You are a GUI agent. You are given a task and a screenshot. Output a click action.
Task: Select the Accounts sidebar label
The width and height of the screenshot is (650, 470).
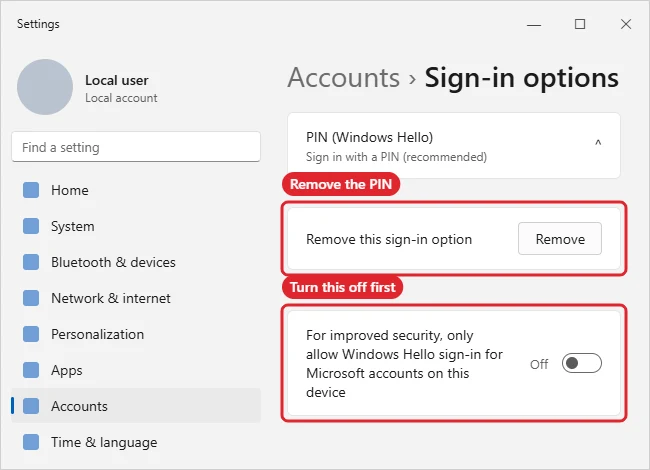click(79, 406)
